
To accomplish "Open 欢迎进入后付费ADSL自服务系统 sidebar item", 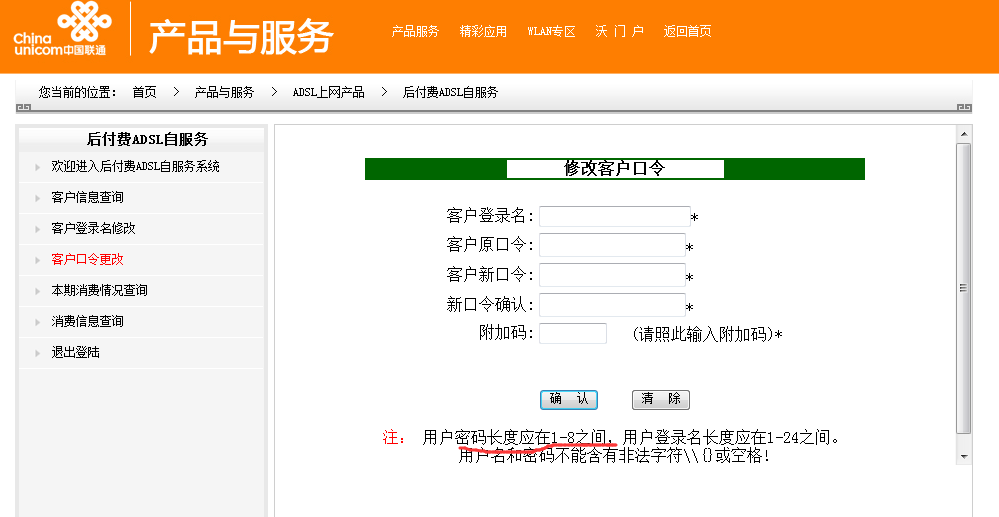I will point(136,166).
